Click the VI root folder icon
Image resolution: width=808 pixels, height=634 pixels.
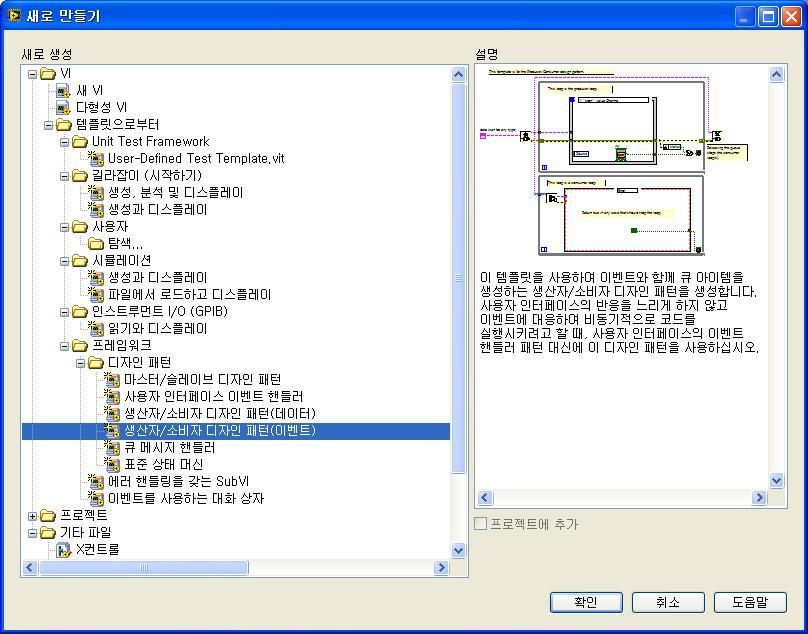tap(47, 74)
